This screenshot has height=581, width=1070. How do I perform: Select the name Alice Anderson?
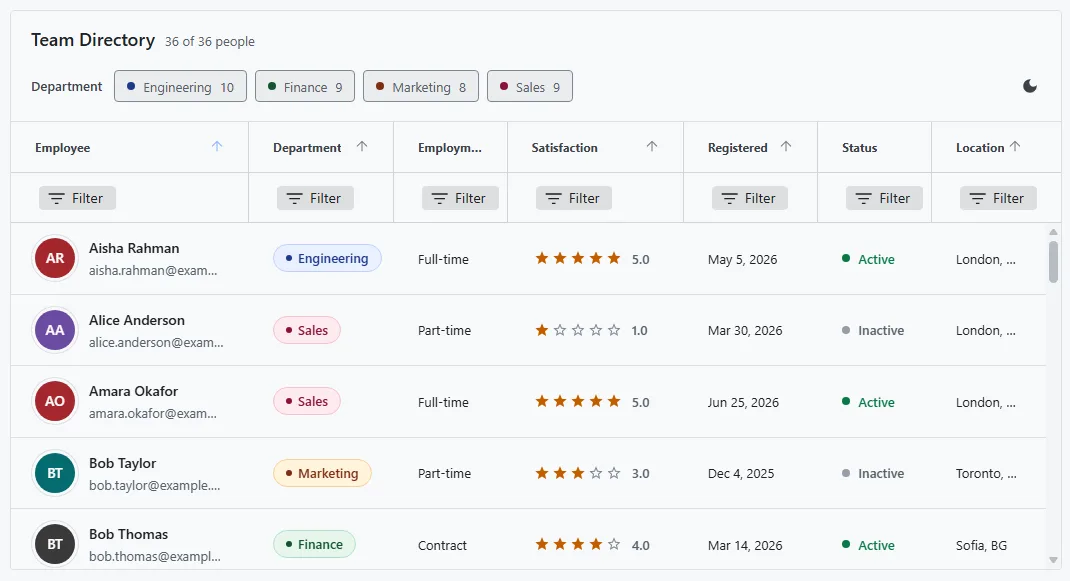(x=136, y=320)
